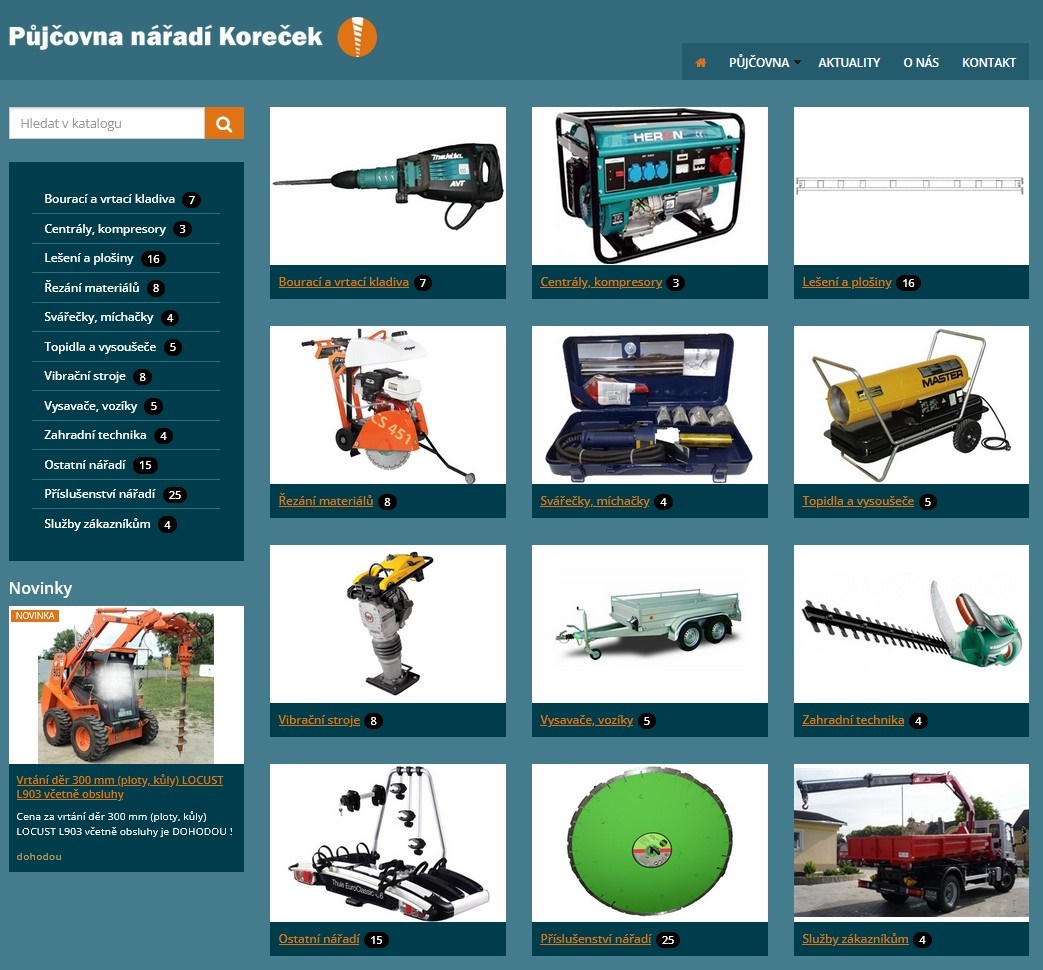The image size is (1043, 970).
Task: Select the demolition hammer product image
Action: (388, 186)
